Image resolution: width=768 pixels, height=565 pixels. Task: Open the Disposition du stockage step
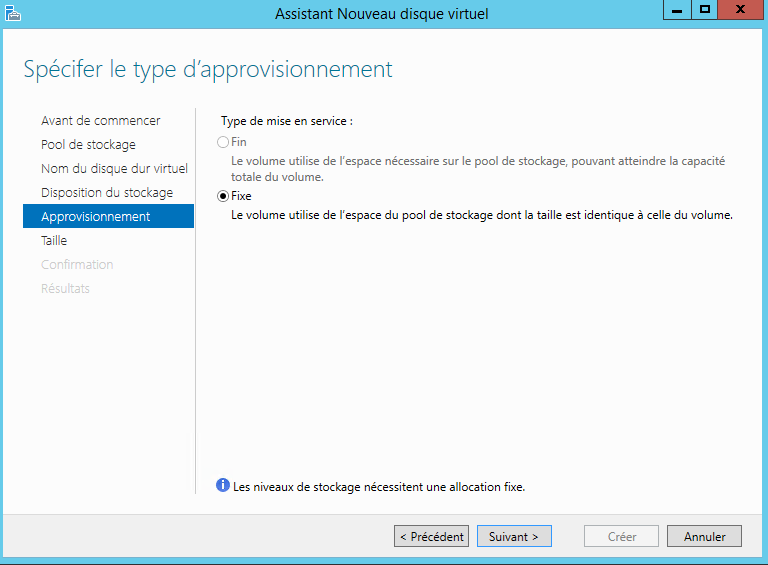point(107,192)
